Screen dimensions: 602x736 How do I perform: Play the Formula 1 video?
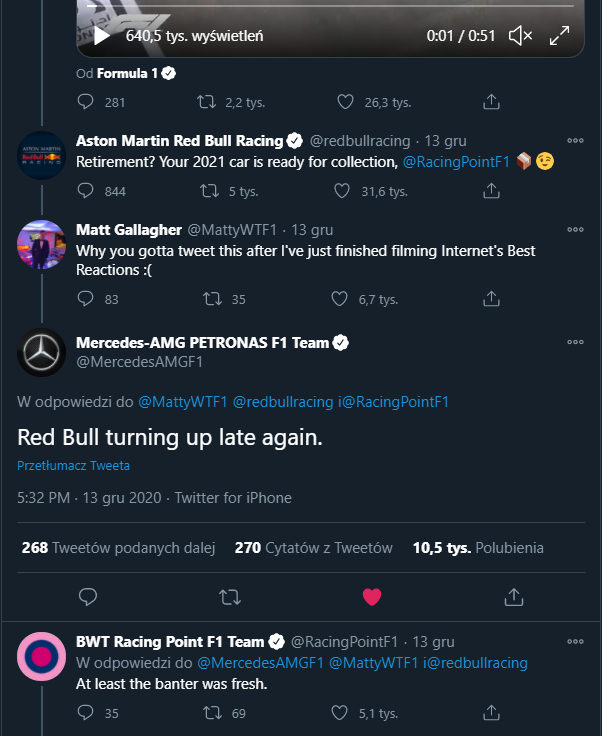[102, 36]
